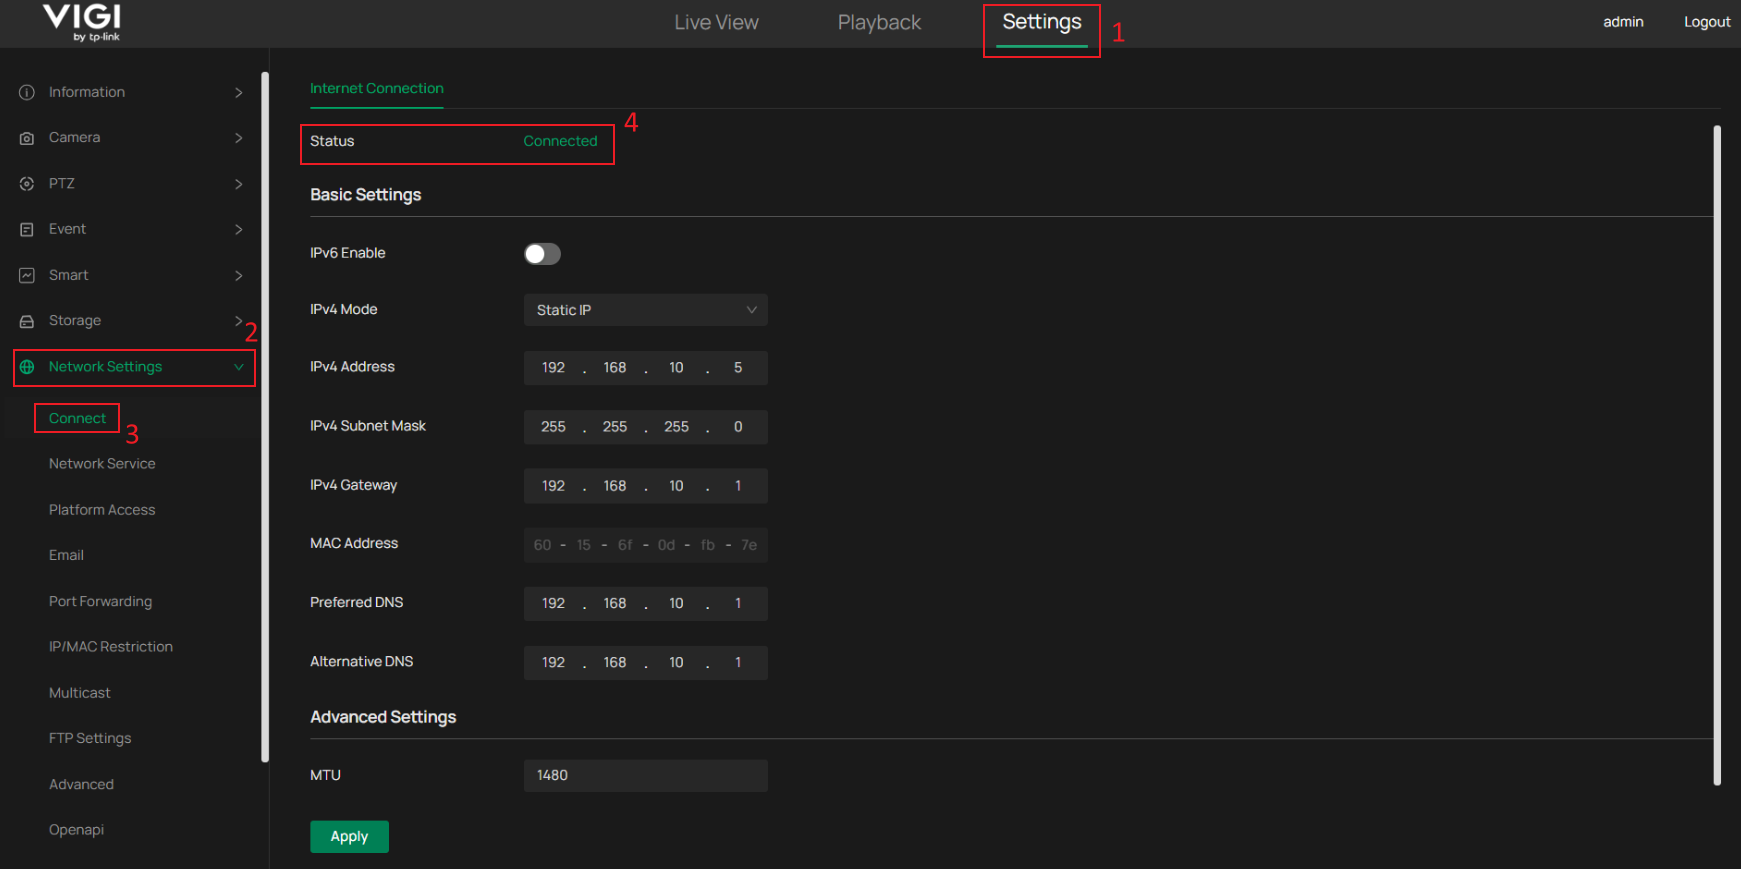
Task: Click the Logout link
Action: click(1707, 22)
